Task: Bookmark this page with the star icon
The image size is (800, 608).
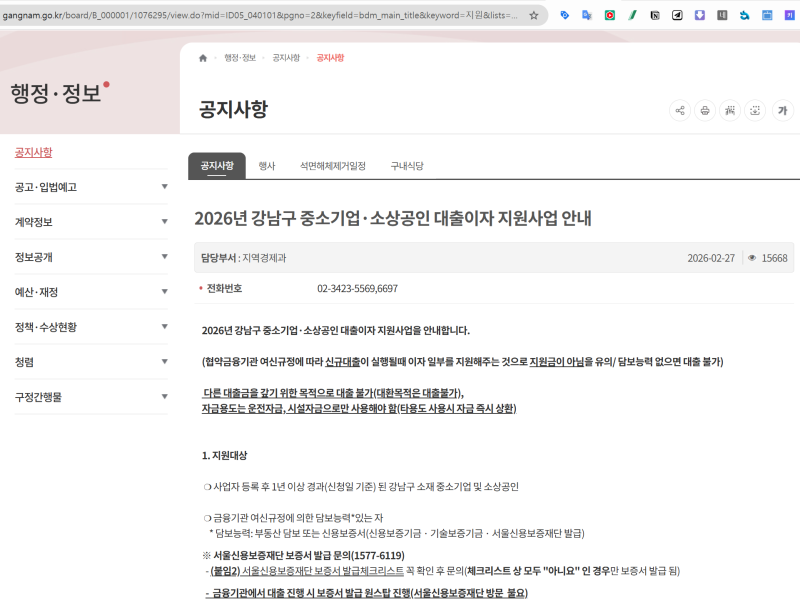Action: (534, 15)
